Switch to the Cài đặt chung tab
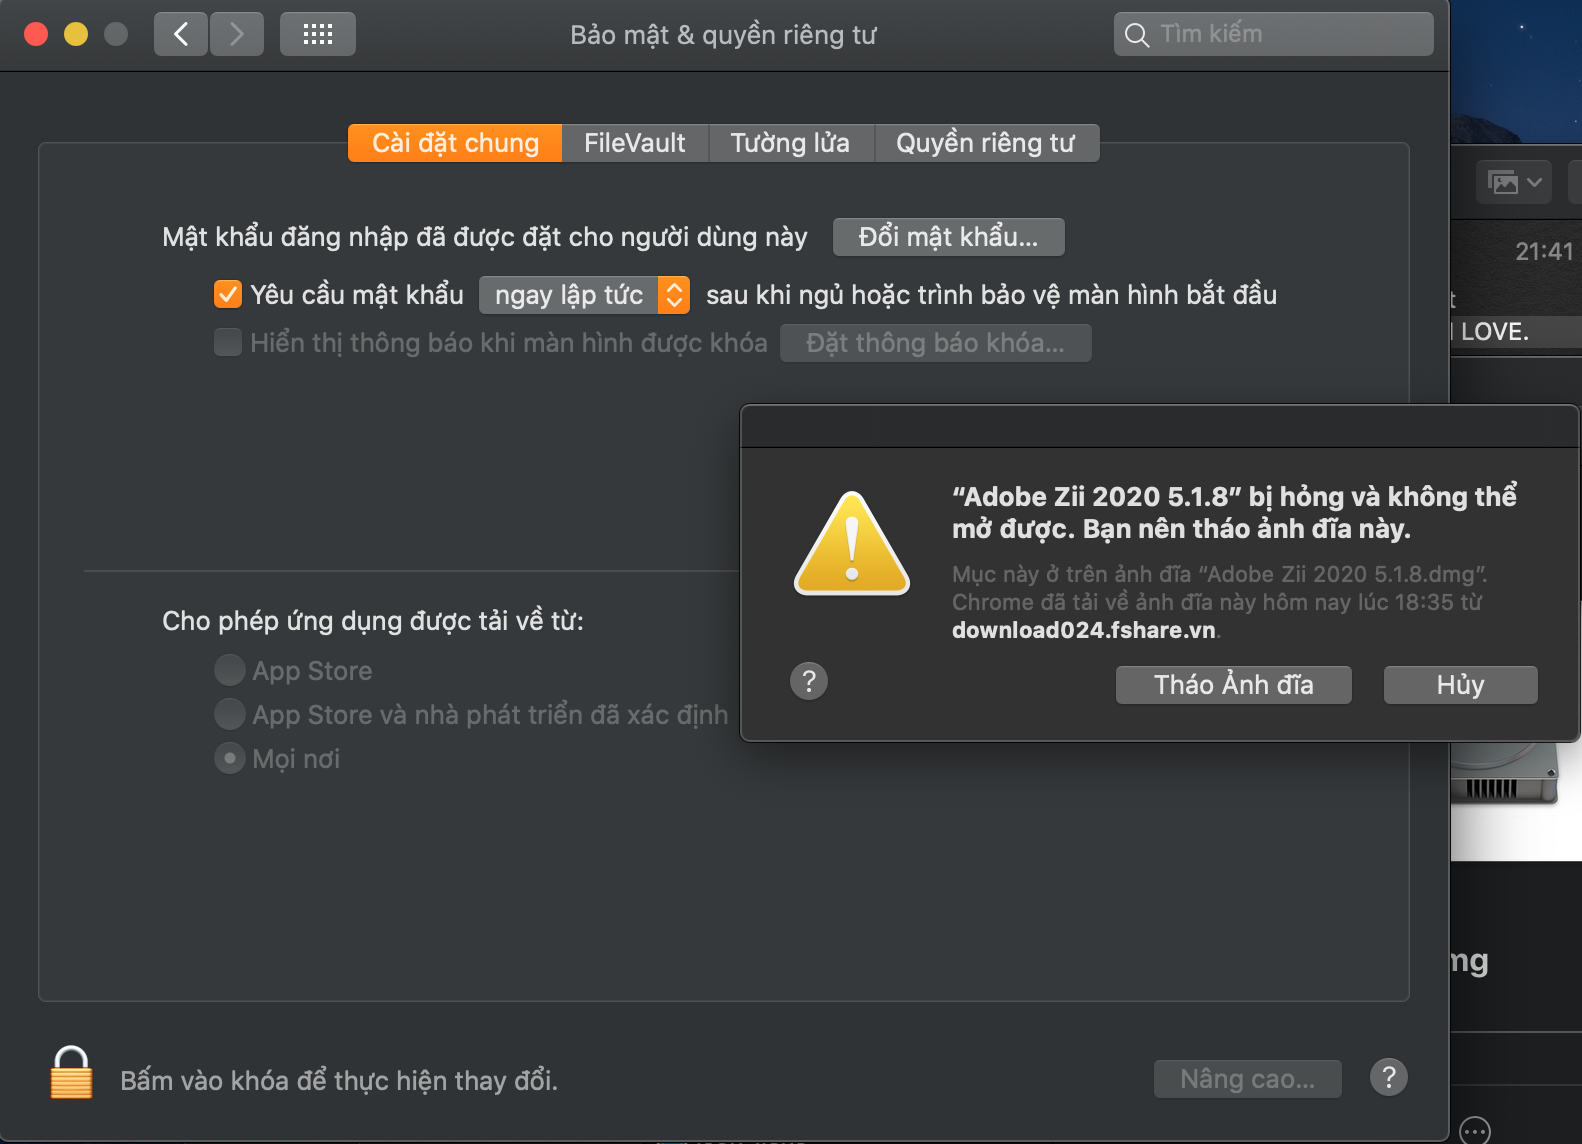This screenshot has height=1144, width=1582. (x=455, y=143)
